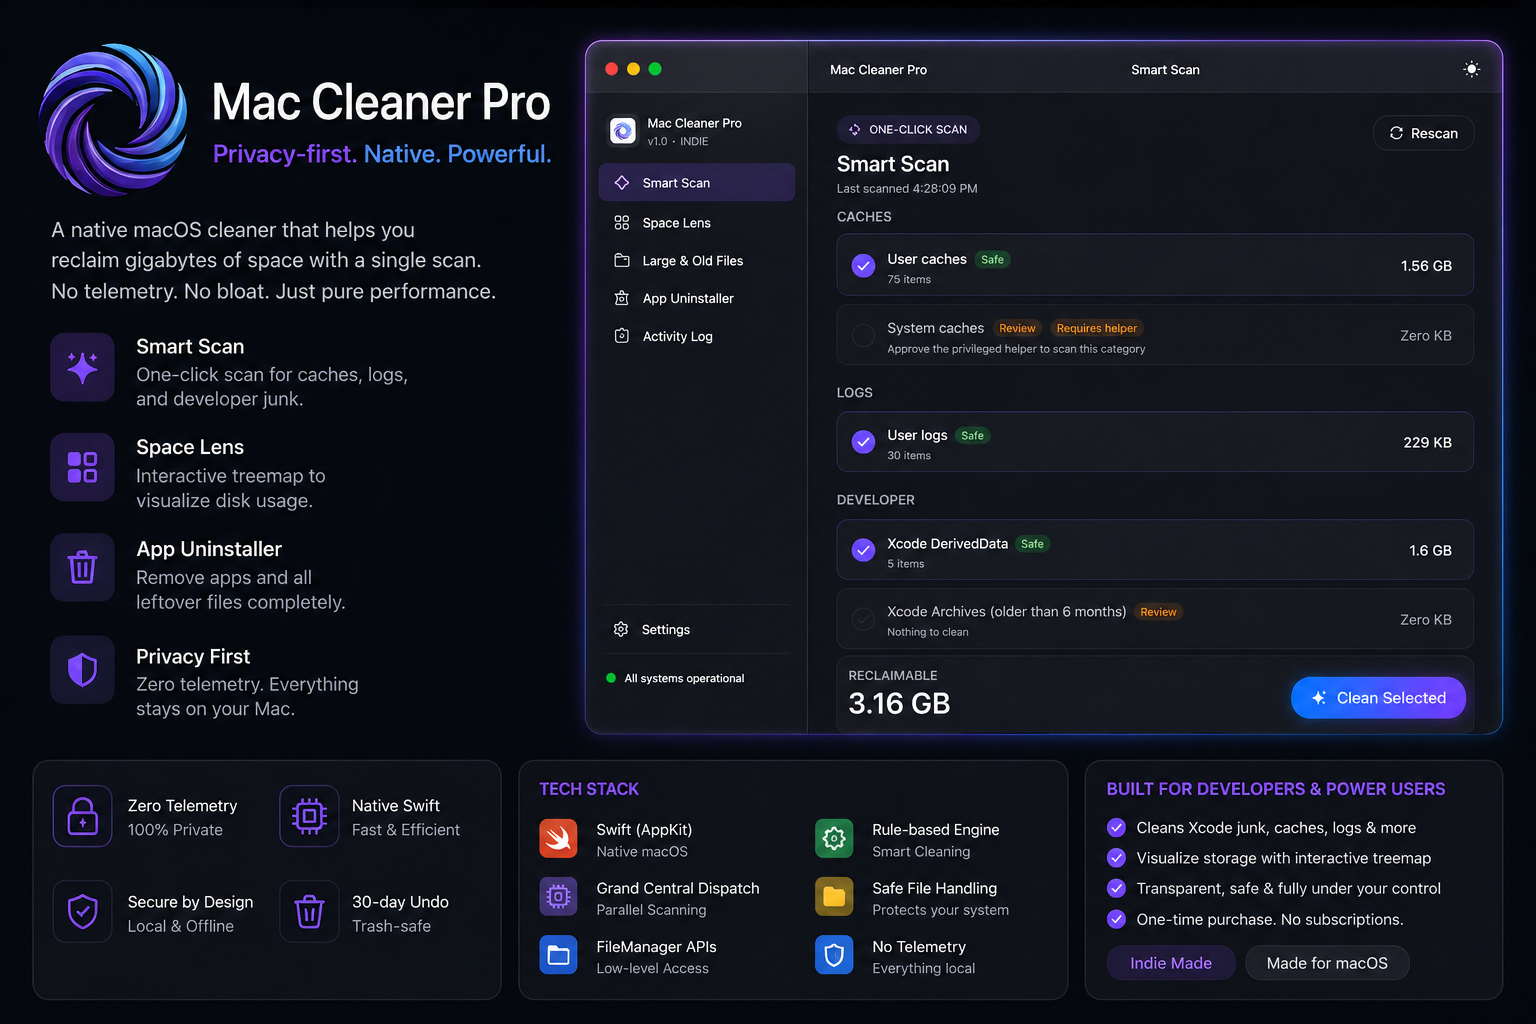Collapse the DEVELOPER section
The height and width of the screenshot is (1024, 1536).
[876, 499]
